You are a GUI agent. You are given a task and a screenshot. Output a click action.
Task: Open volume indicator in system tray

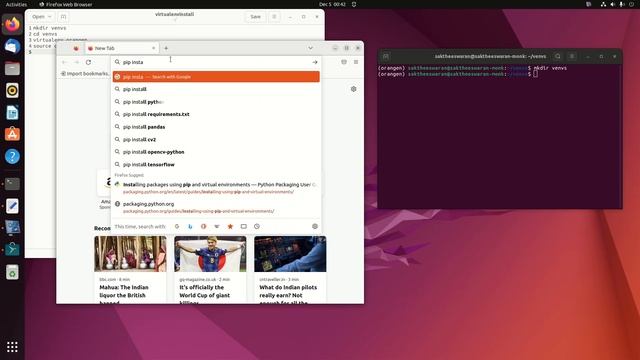click(613, 4)
